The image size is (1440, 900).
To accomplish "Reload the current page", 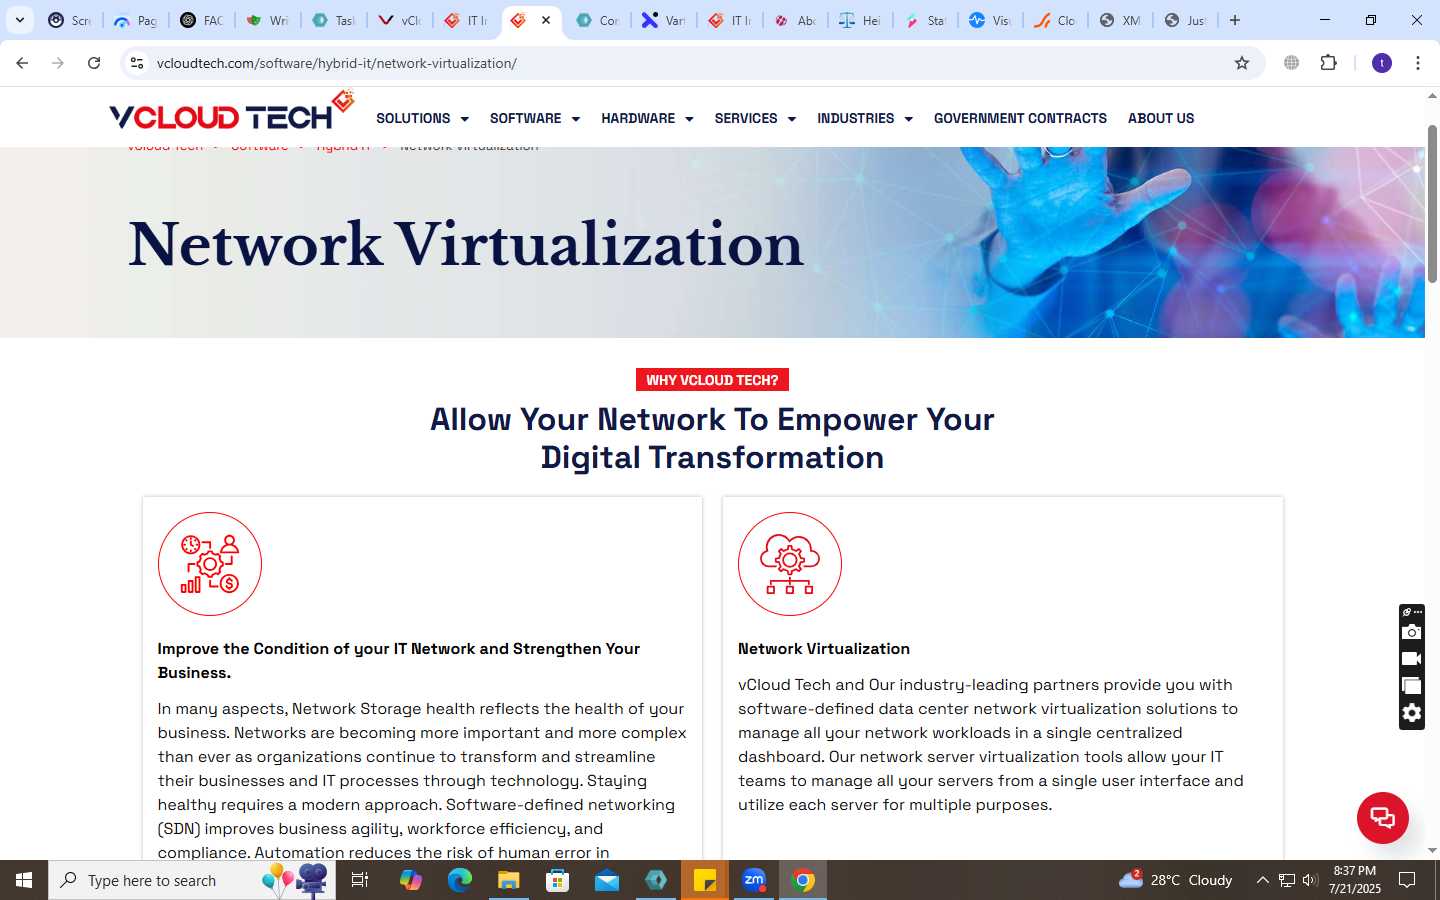I will [x=94, y=63].
